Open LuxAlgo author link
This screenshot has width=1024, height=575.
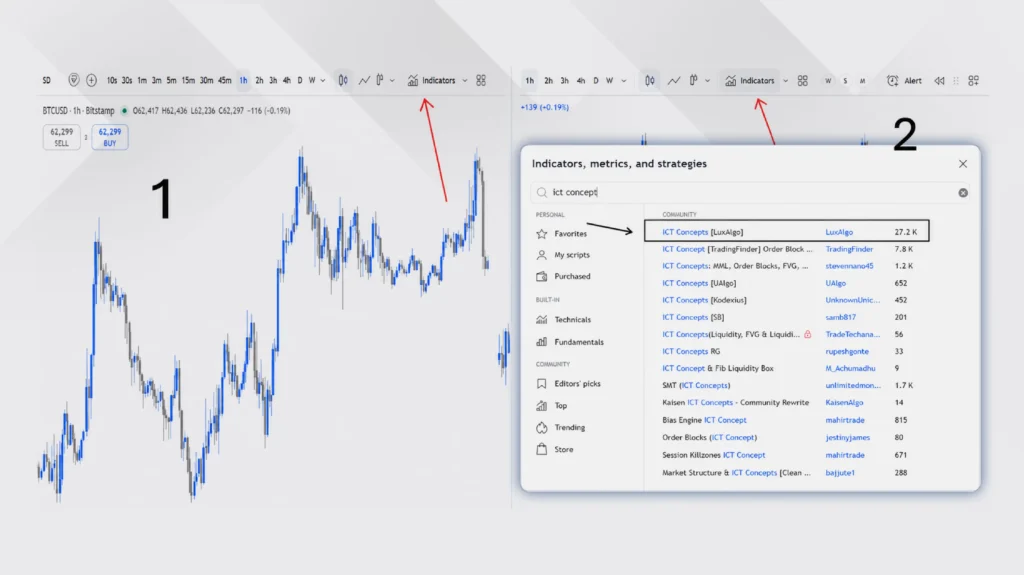(x=839, y=232)
